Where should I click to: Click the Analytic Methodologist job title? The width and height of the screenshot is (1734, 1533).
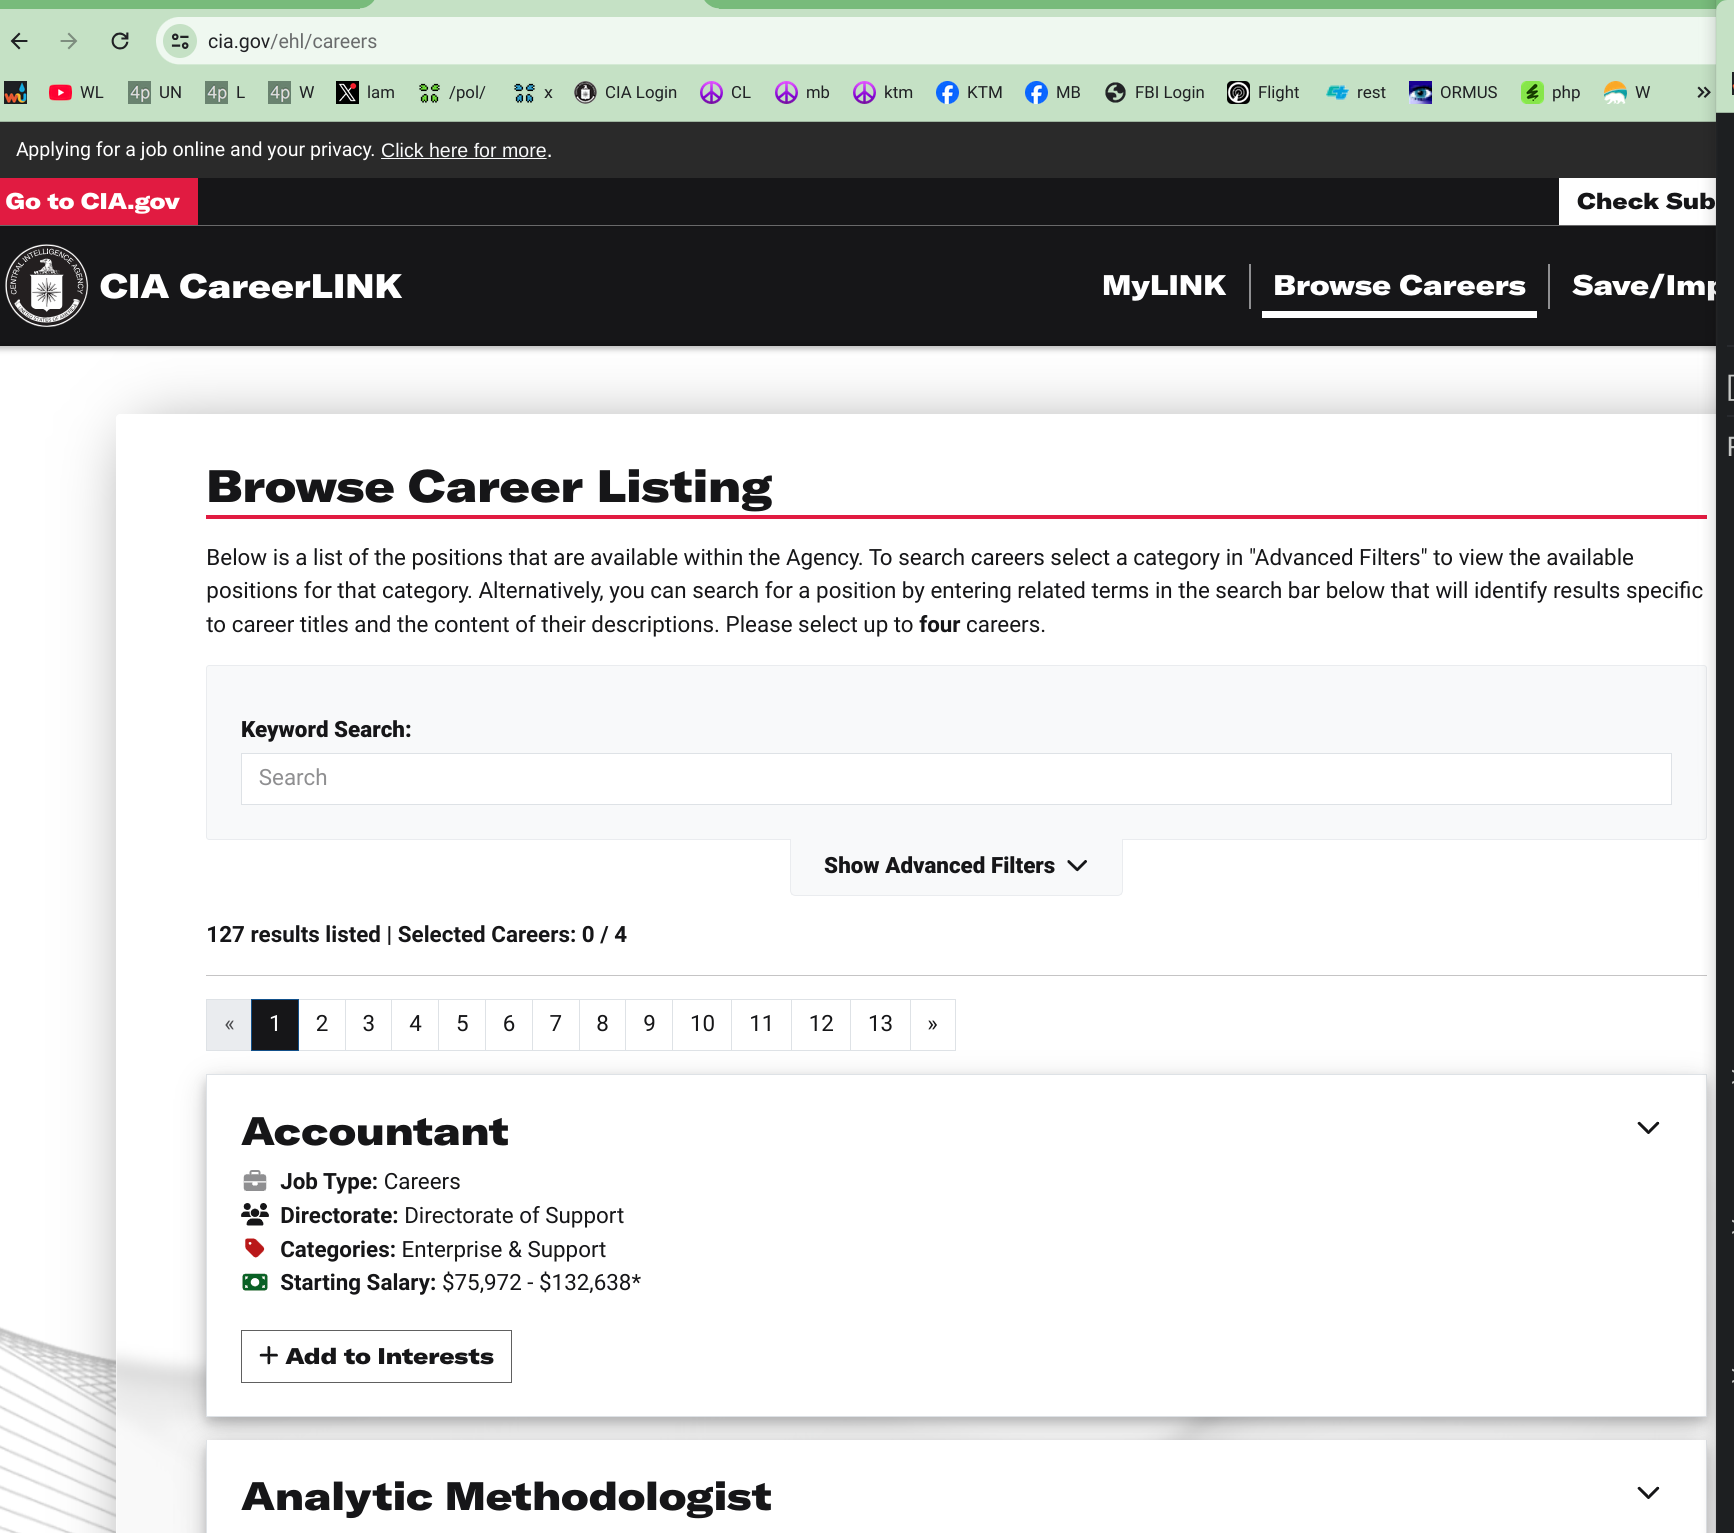[506, 1496]
